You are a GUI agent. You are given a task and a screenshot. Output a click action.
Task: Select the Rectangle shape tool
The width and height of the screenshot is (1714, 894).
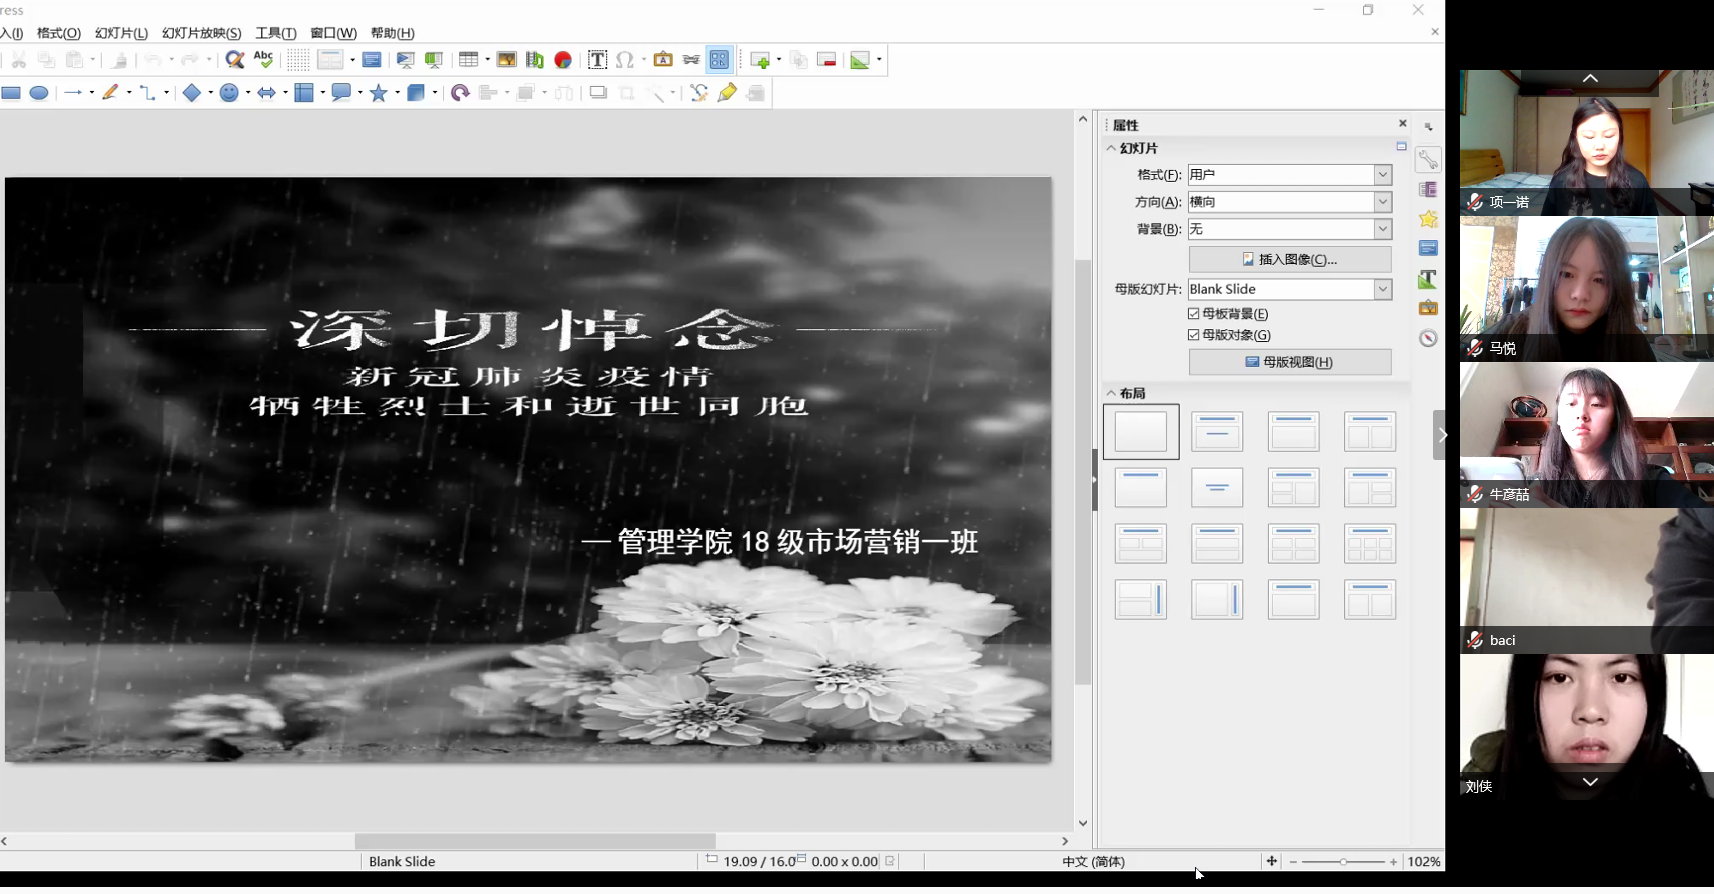point(11,93)
